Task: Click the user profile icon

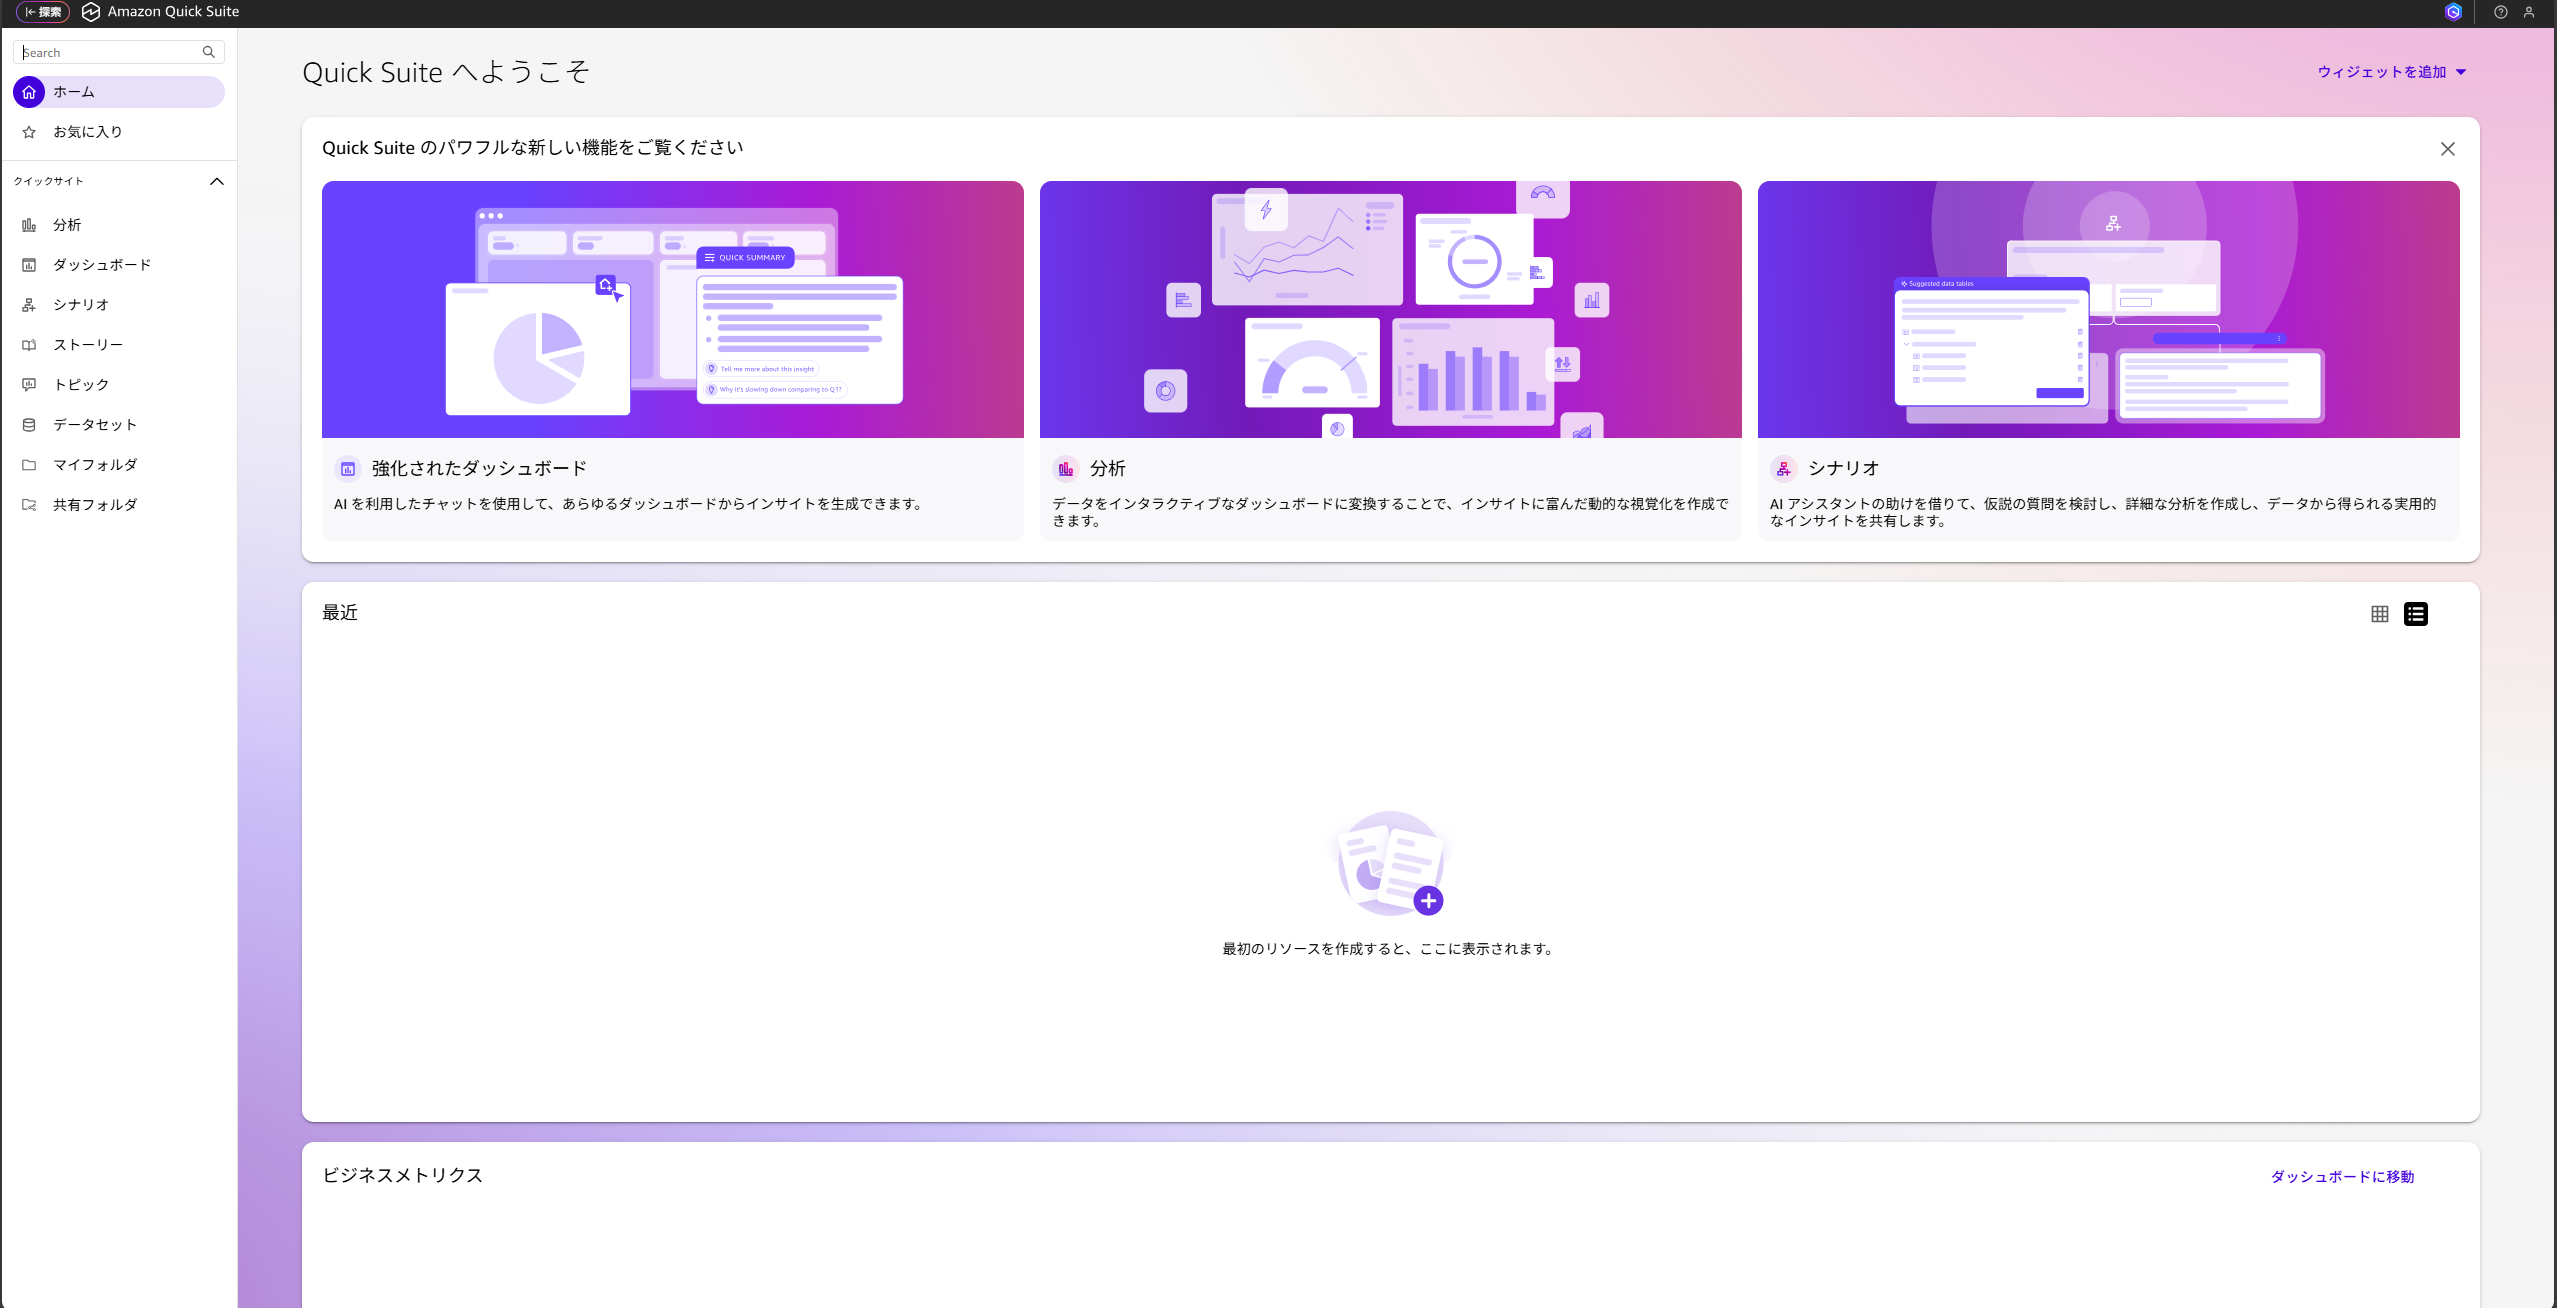Action: pos(2529,12)
